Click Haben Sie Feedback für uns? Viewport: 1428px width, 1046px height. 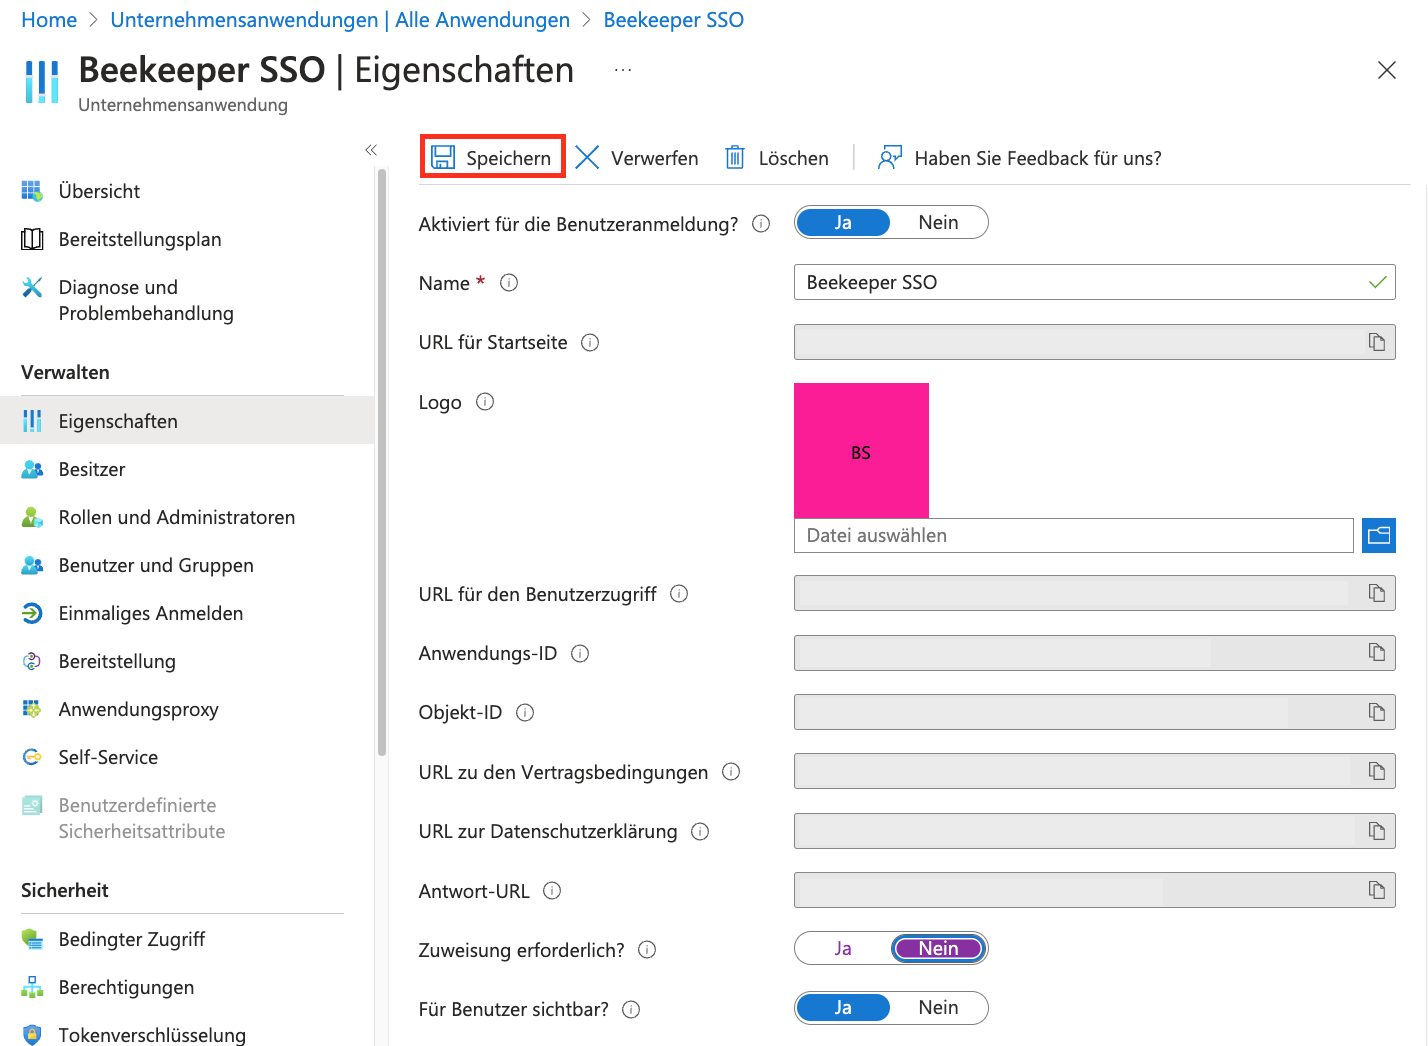point(1020,157)
